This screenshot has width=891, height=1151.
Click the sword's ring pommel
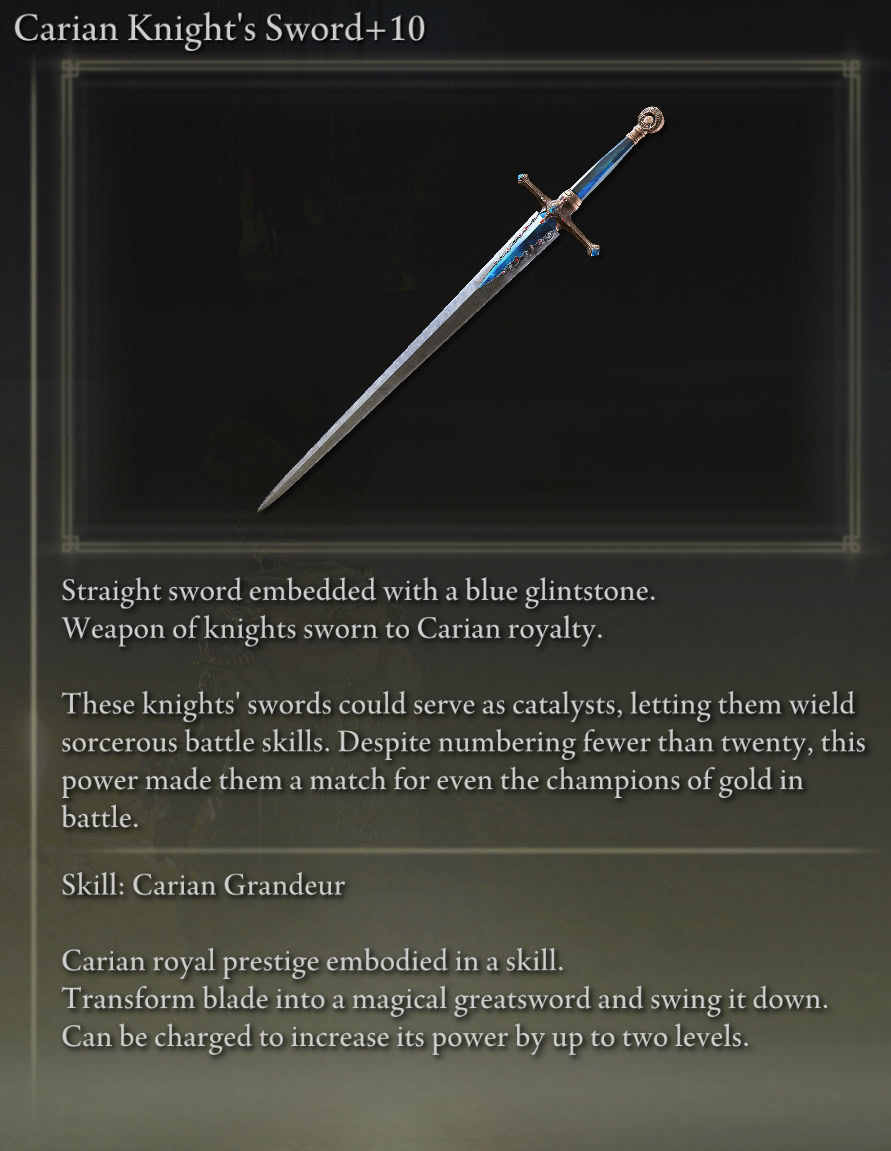click(x=650, y=120)
